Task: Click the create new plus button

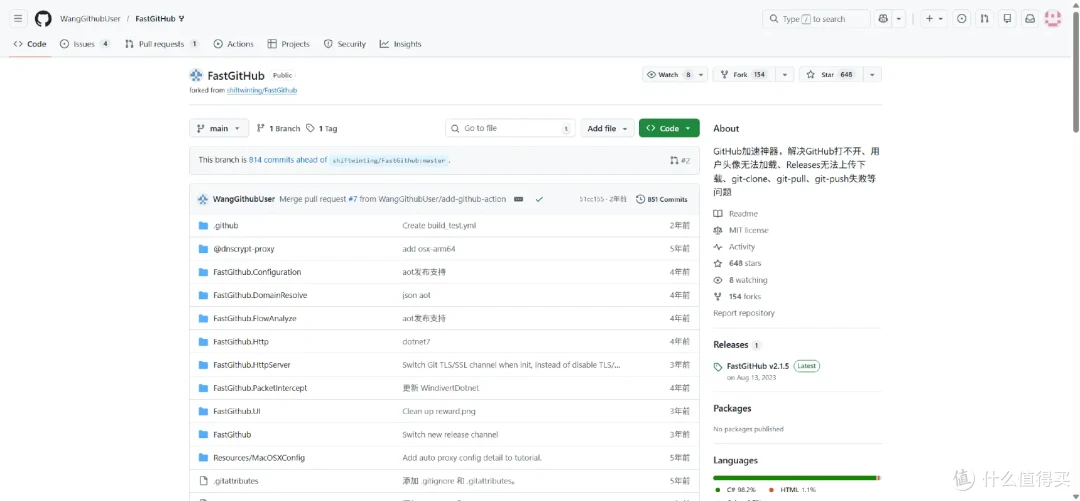Action: click(x=934, y=19)
